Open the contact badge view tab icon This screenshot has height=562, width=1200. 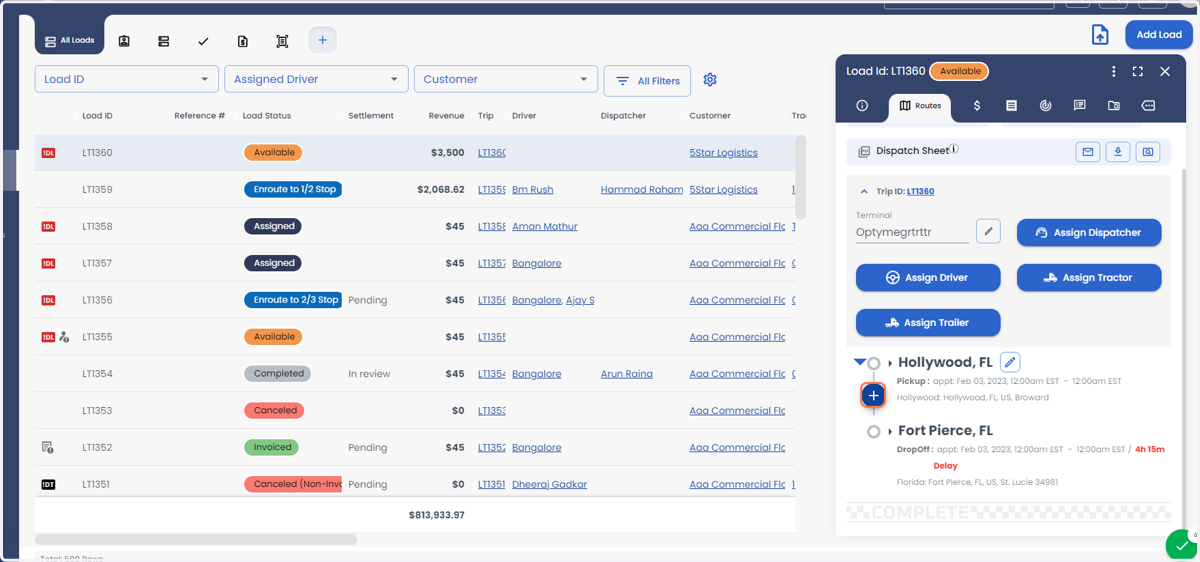click(124, 41)
